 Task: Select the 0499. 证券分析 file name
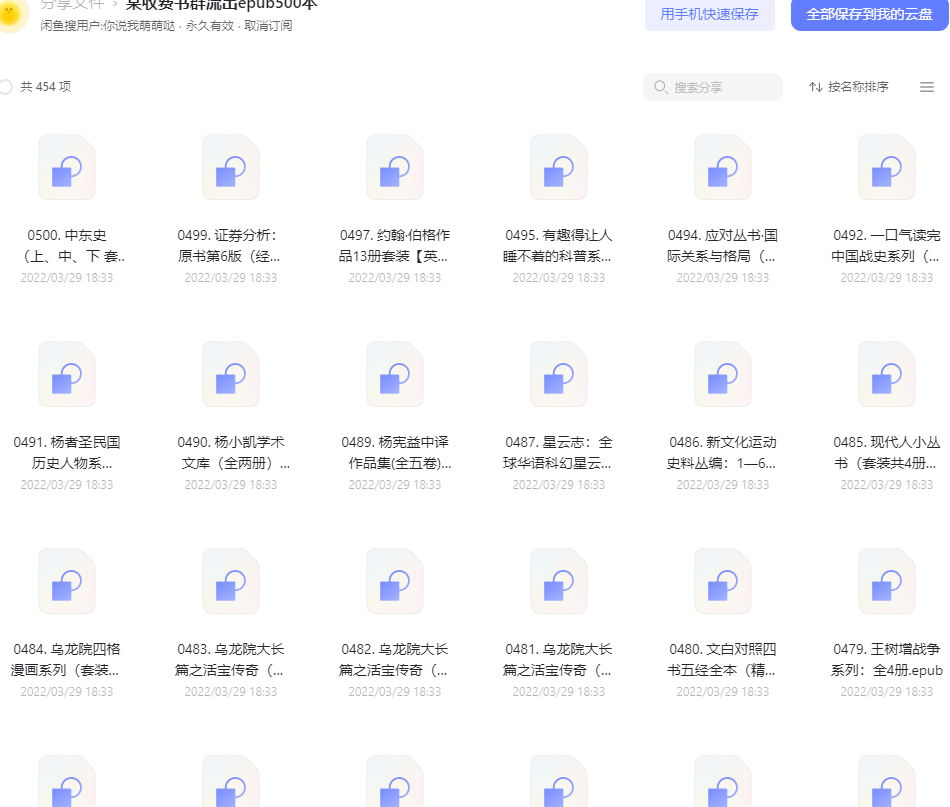(228, 246)
